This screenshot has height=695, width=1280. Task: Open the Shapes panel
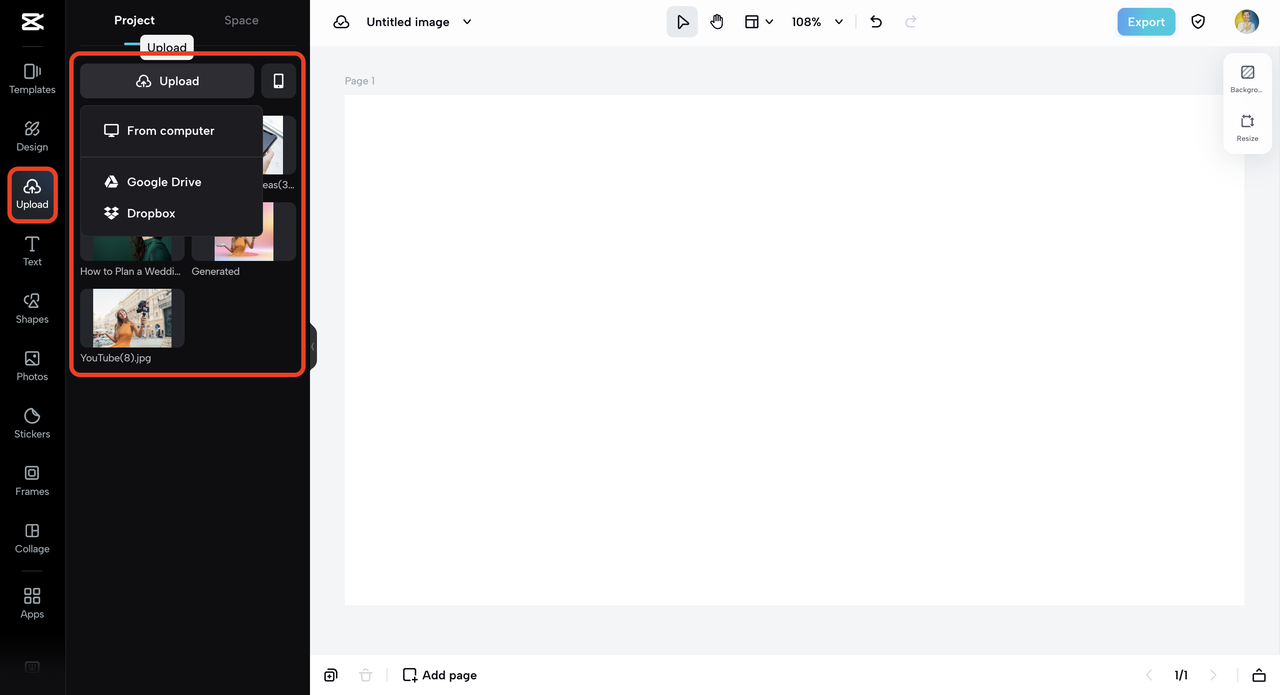(x=32, y=308)
